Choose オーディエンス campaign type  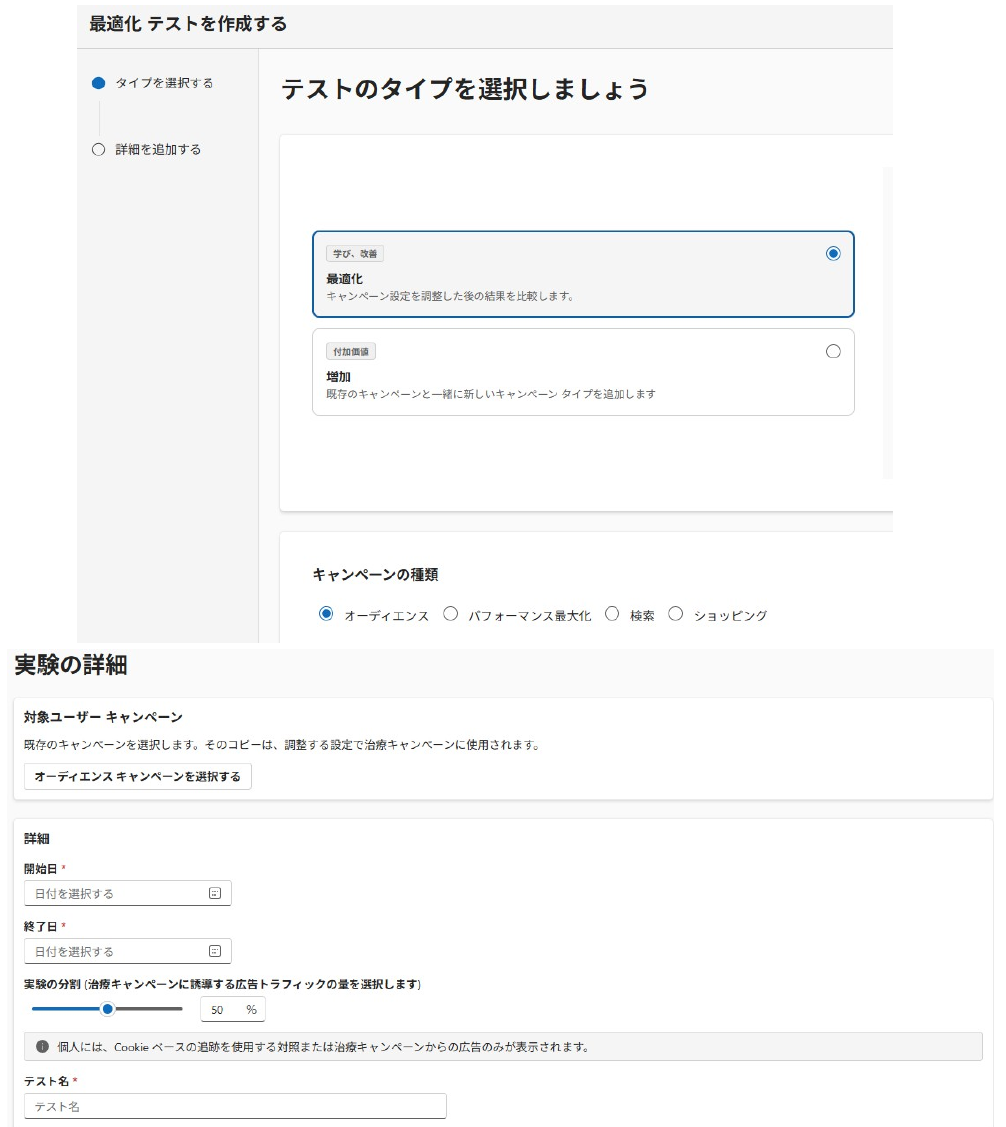pyautogui.click(x=326, y=614)
